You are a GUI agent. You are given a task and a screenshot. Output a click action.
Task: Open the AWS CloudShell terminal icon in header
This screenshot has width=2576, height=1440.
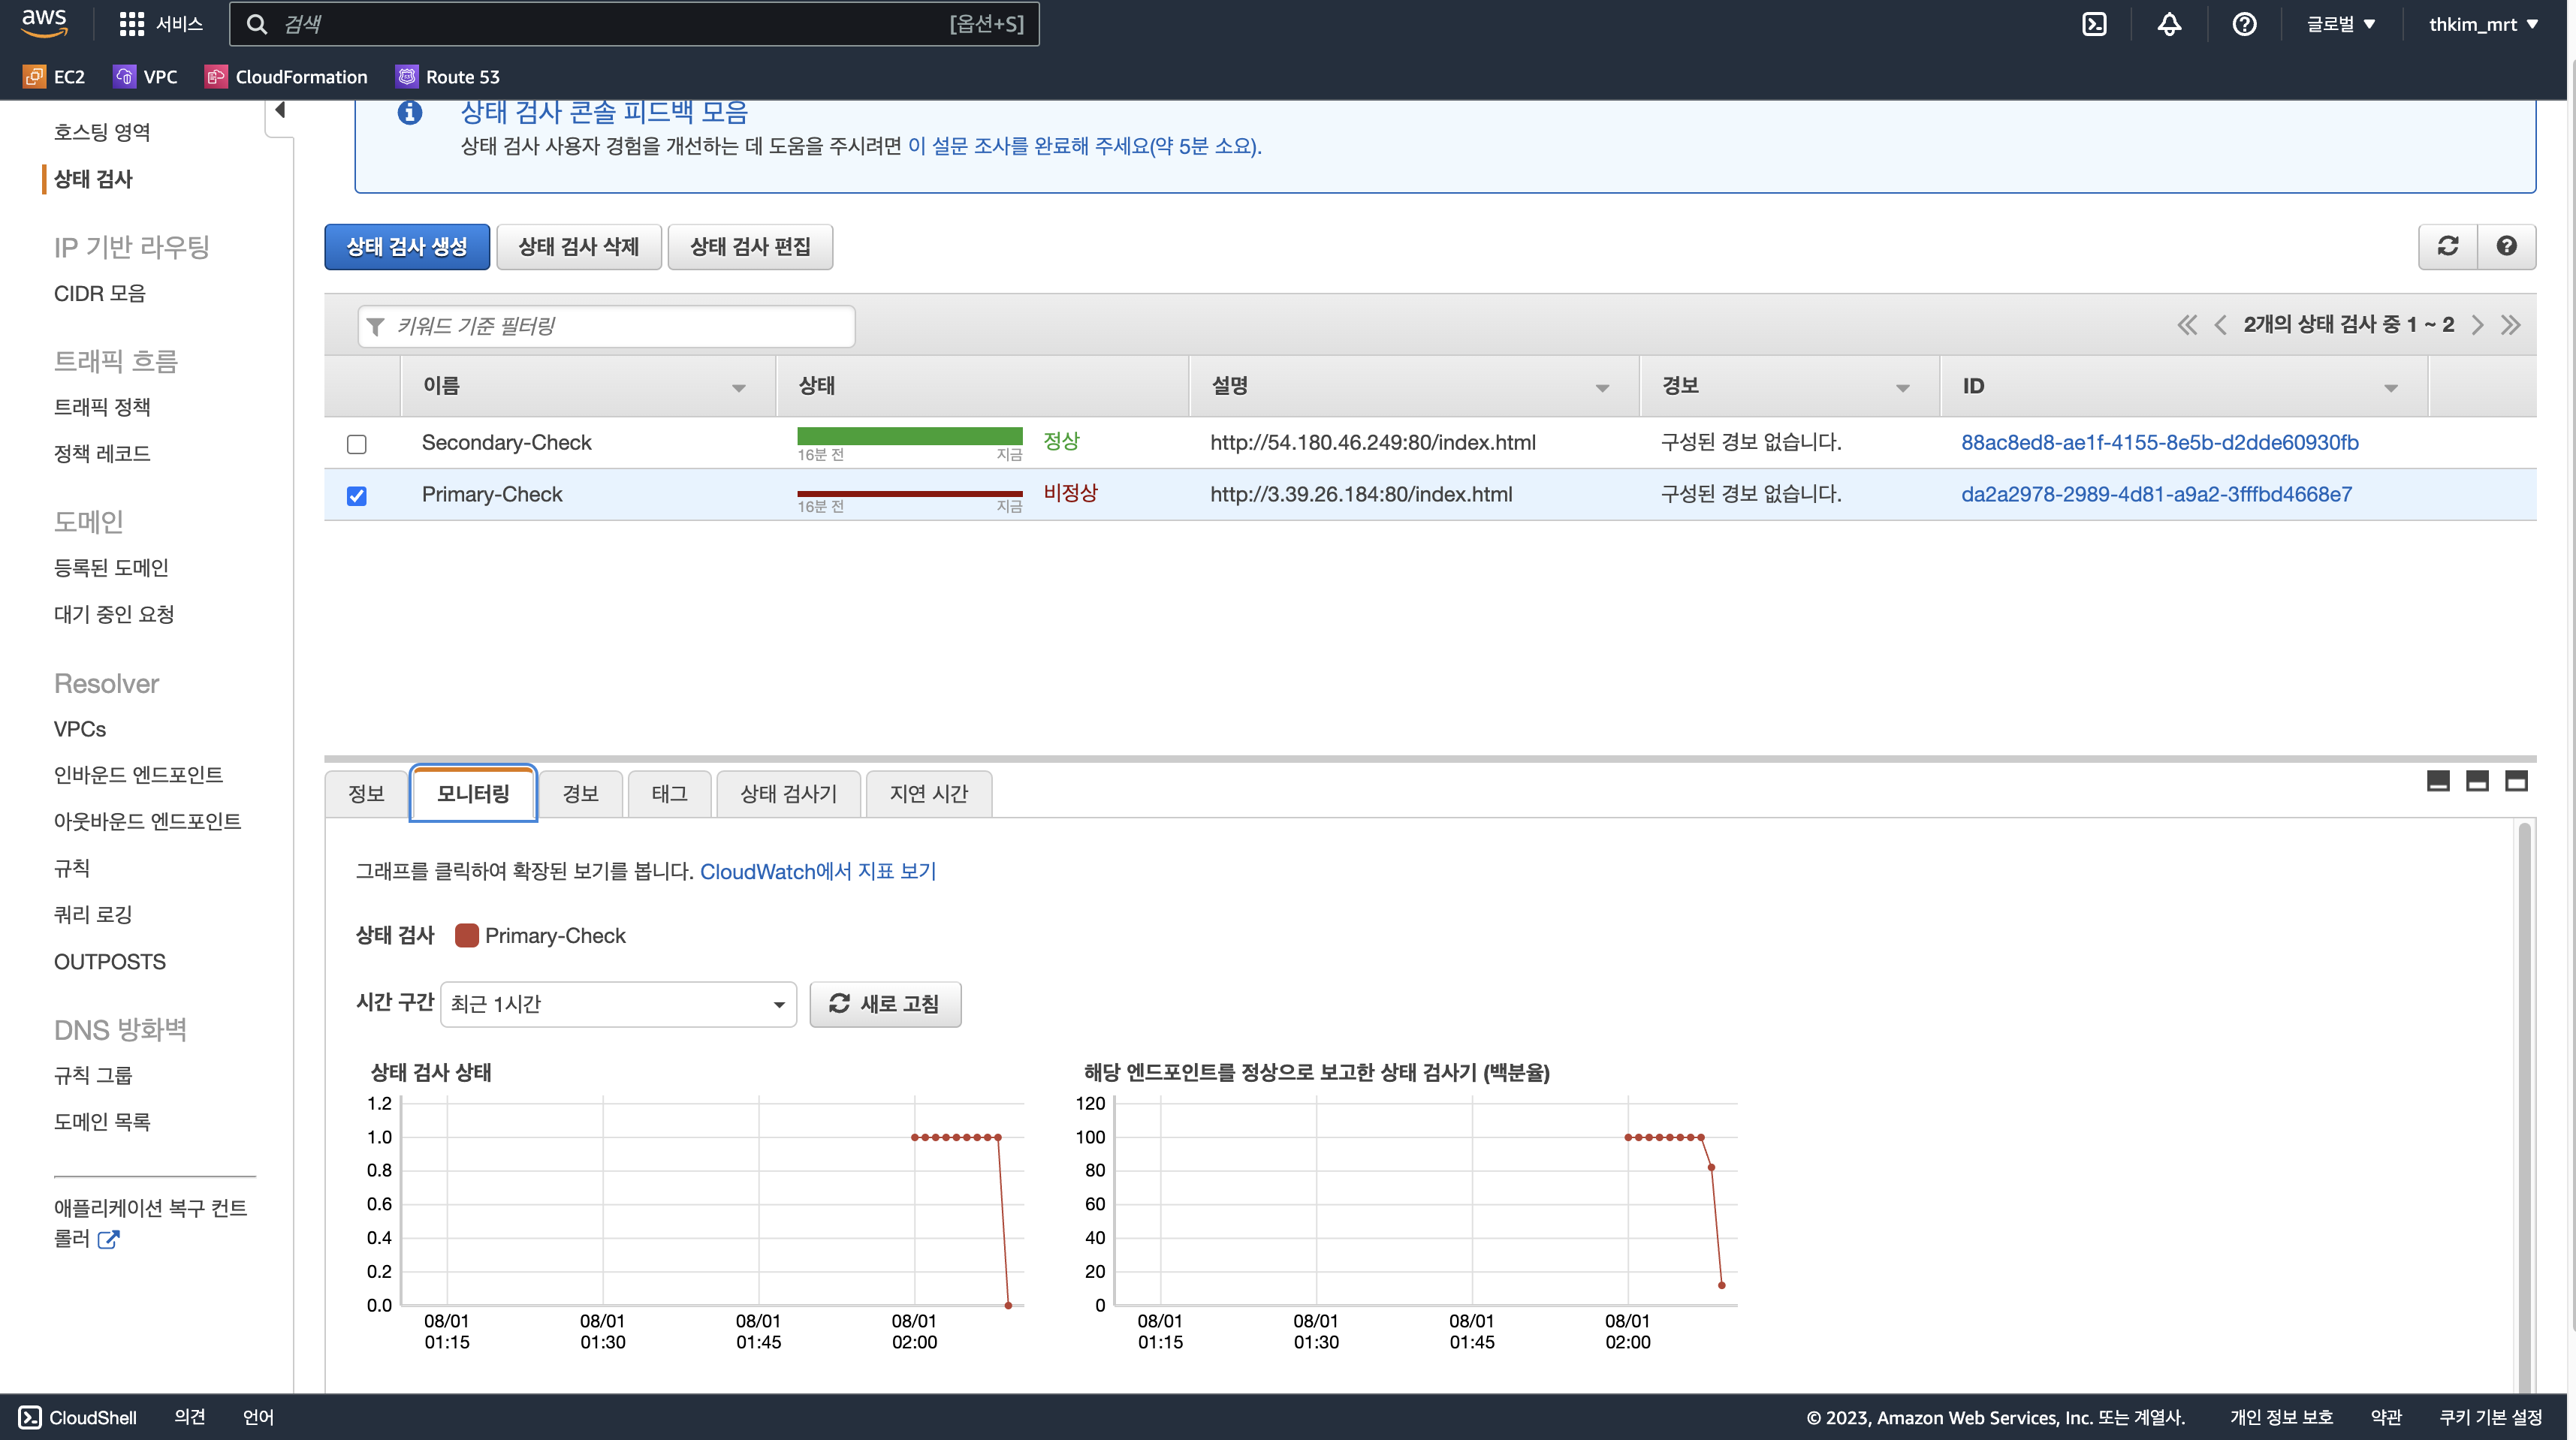(x=2094, y=24)
